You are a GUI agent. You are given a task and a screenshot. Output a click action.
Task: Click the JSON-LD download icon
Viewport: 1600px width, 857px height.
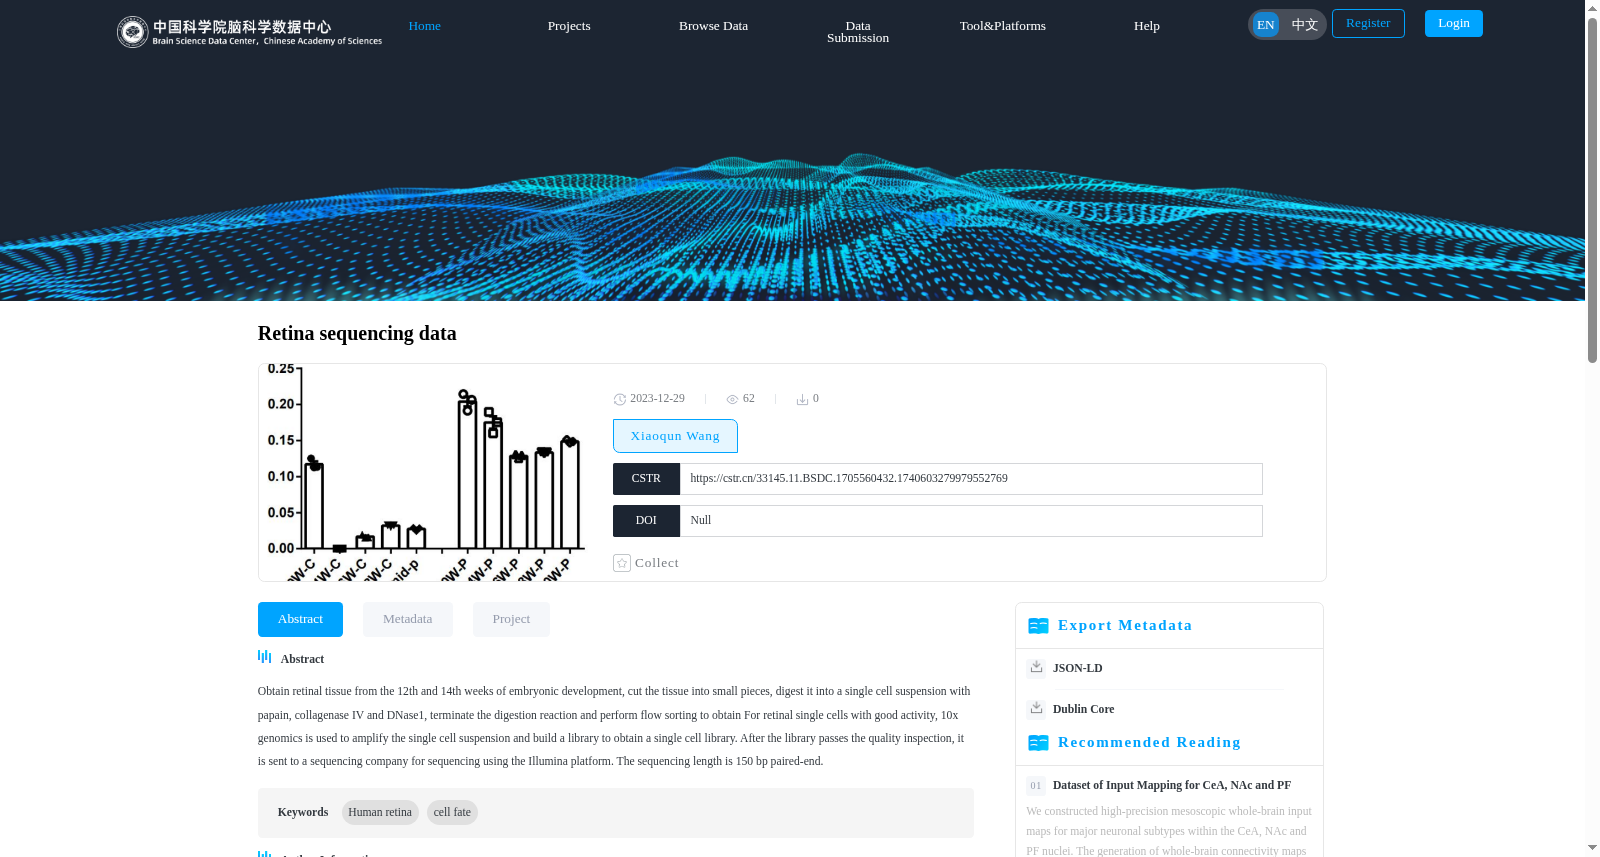point(1036,667)
